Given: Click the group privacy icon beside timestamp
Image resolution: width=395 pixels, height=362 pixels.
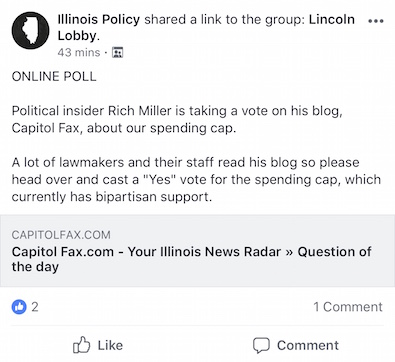Looking at the screenshot, I should [x=117, y=52].
